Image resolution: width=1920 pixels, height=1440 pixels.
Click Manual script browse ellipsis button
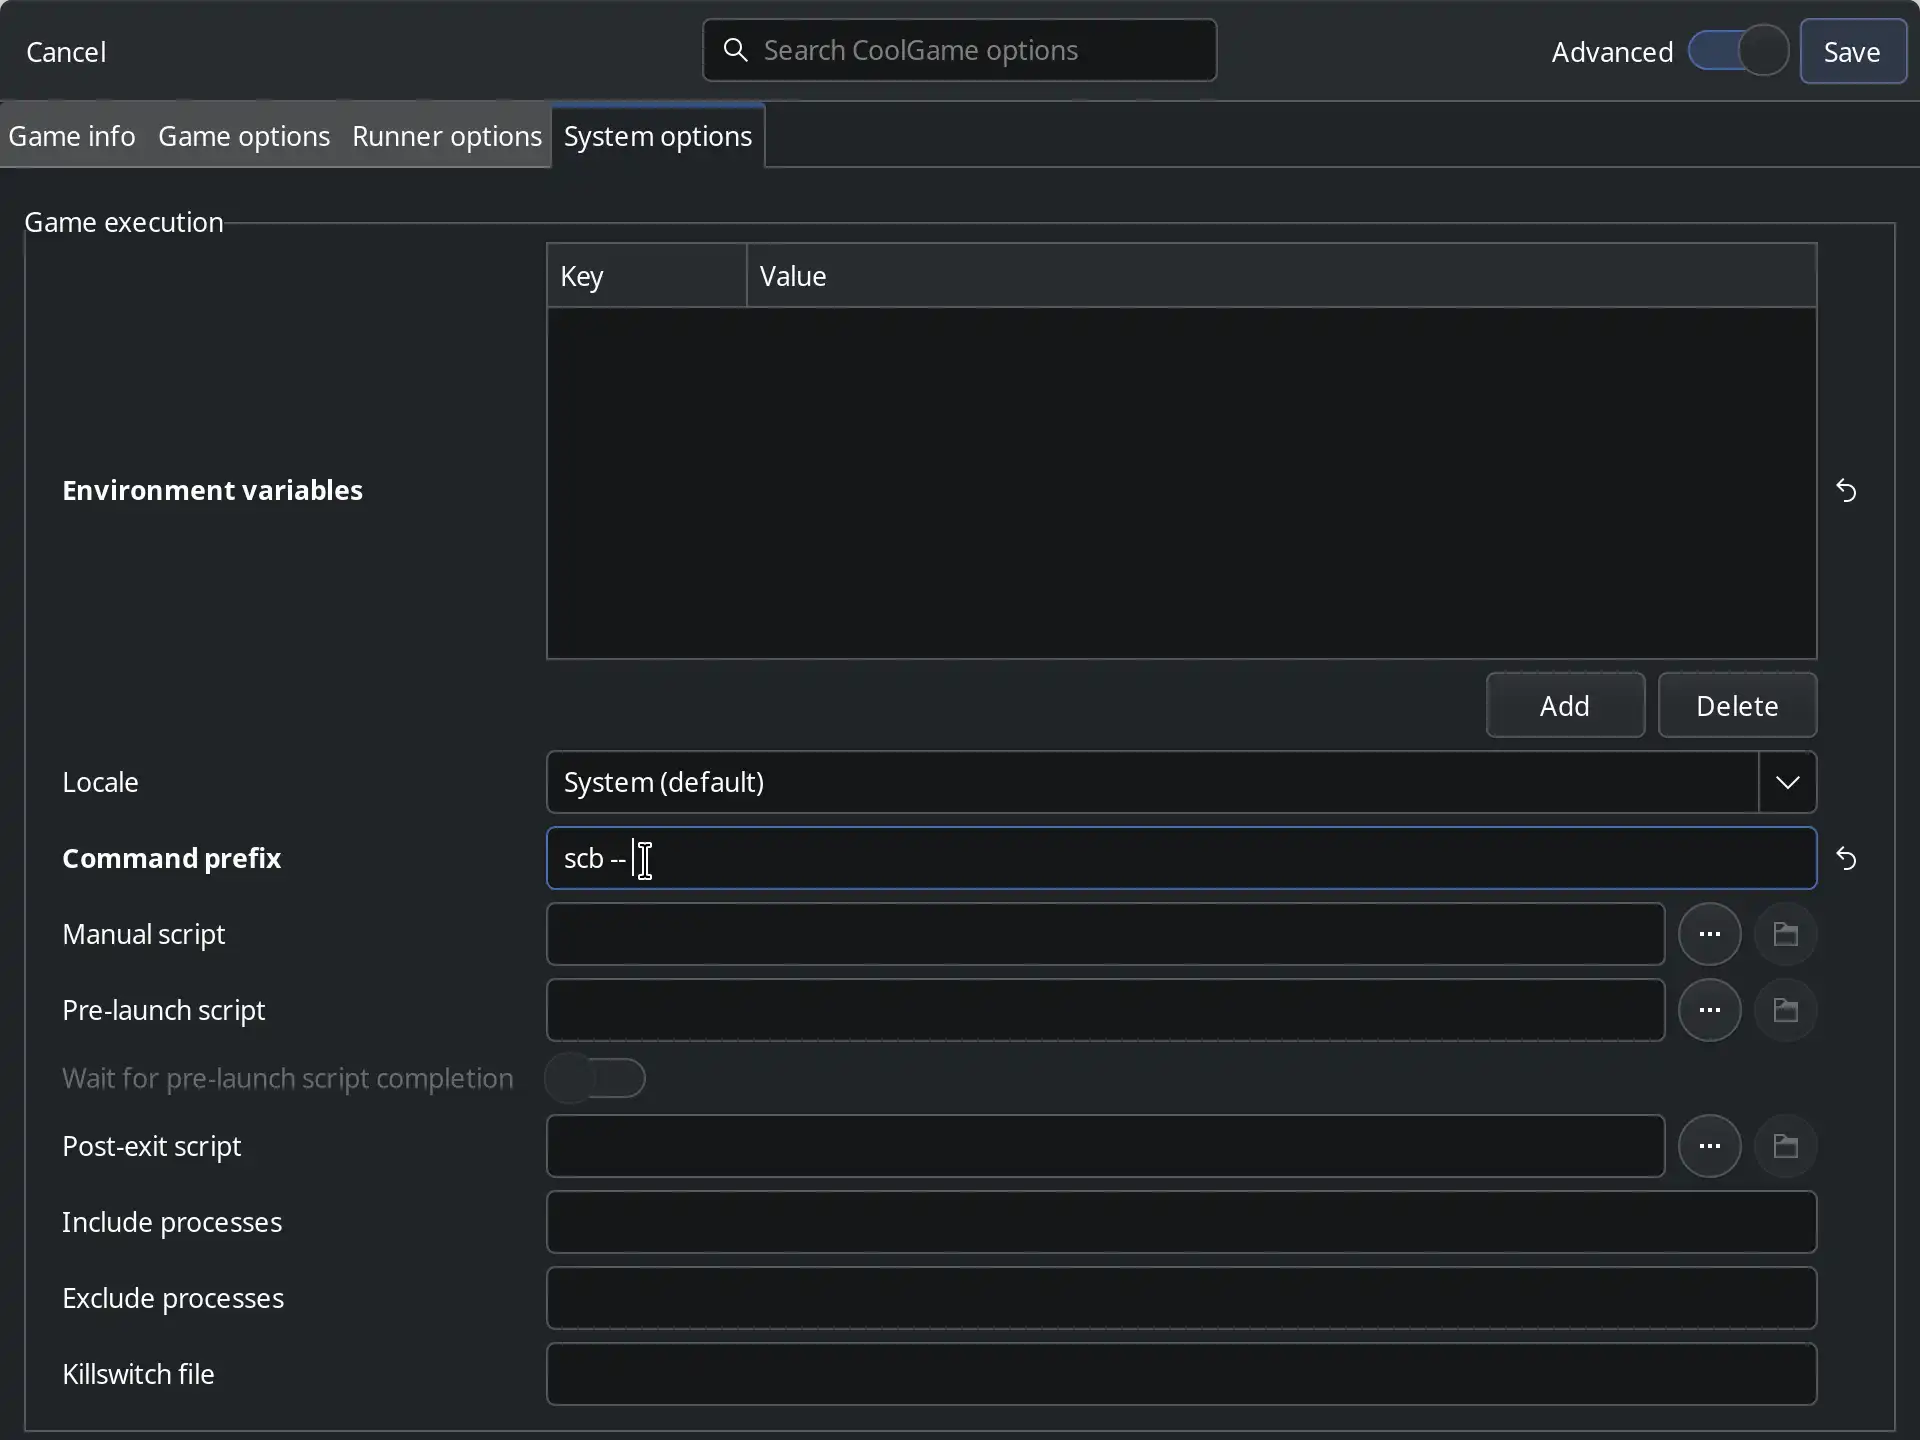coord(1709,934)
